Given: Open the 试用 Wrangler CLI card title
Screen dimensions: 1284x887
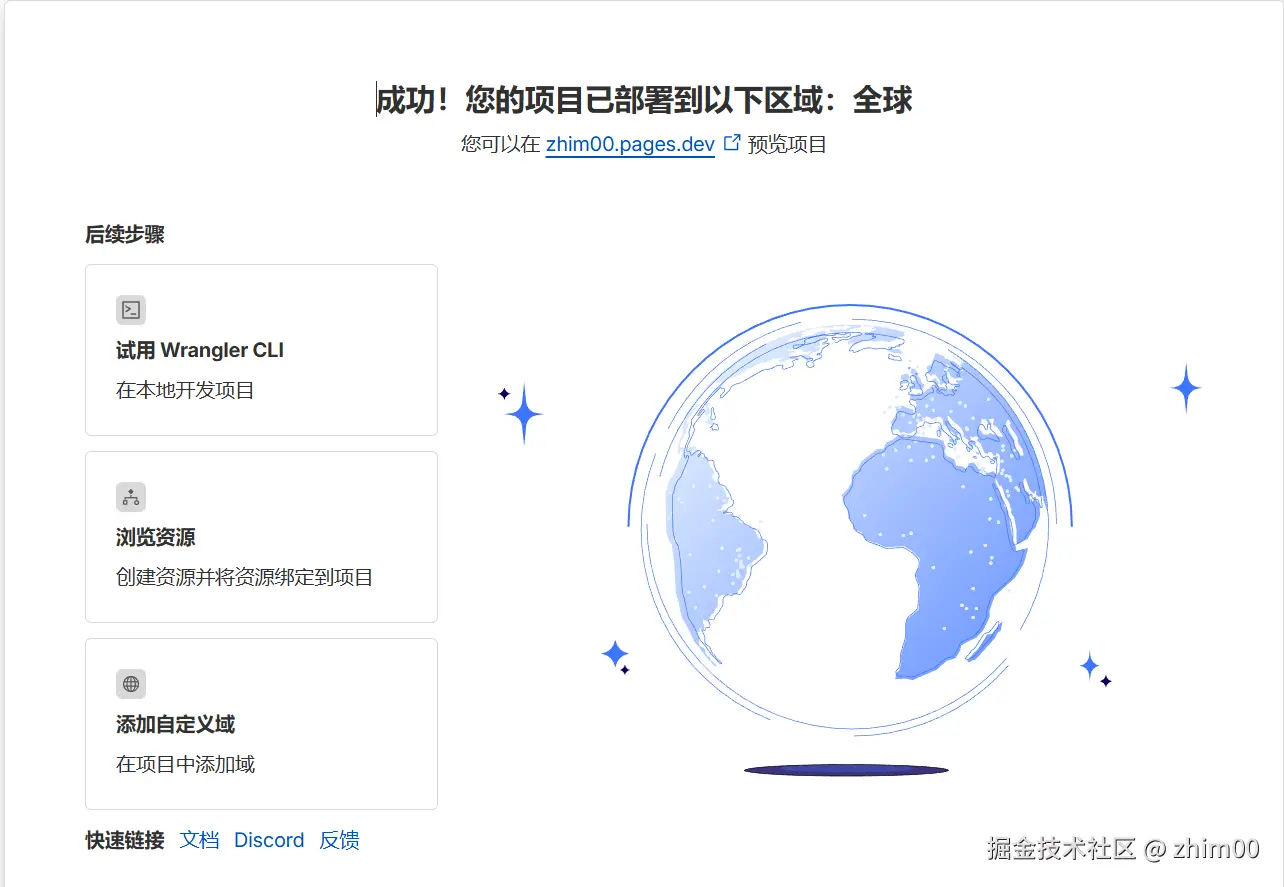Looking at the screenshot, I should click(200, 350).
